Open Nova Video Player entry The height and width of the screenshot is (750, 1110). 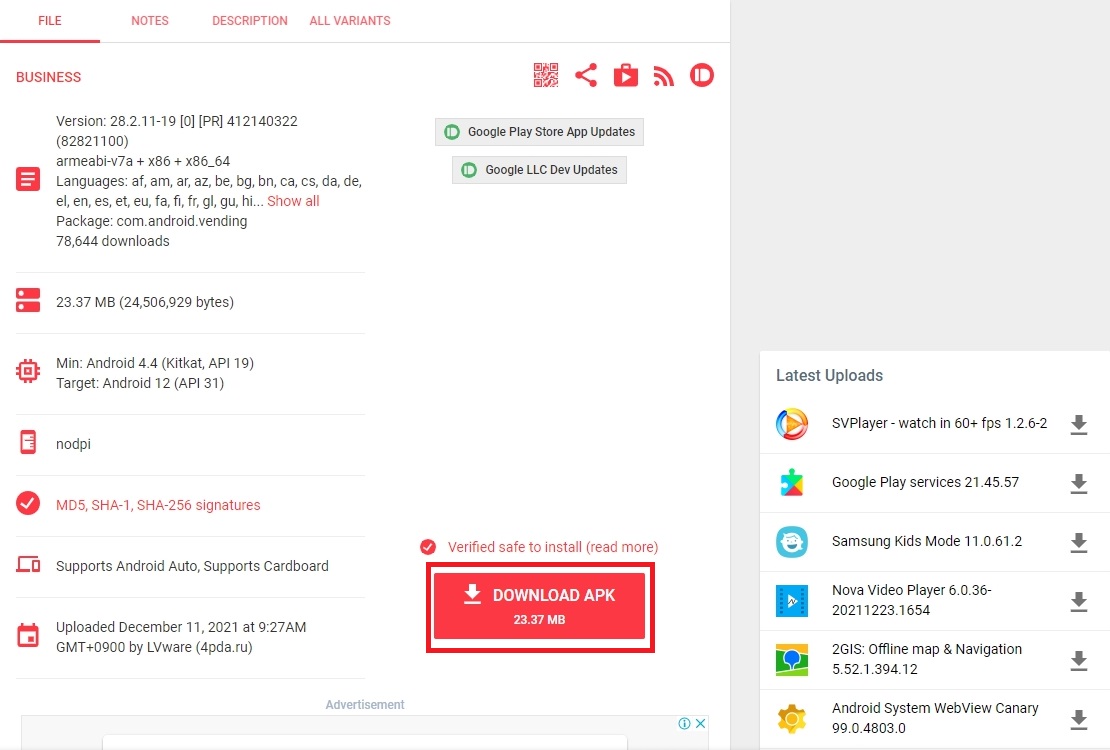[912, 600]
